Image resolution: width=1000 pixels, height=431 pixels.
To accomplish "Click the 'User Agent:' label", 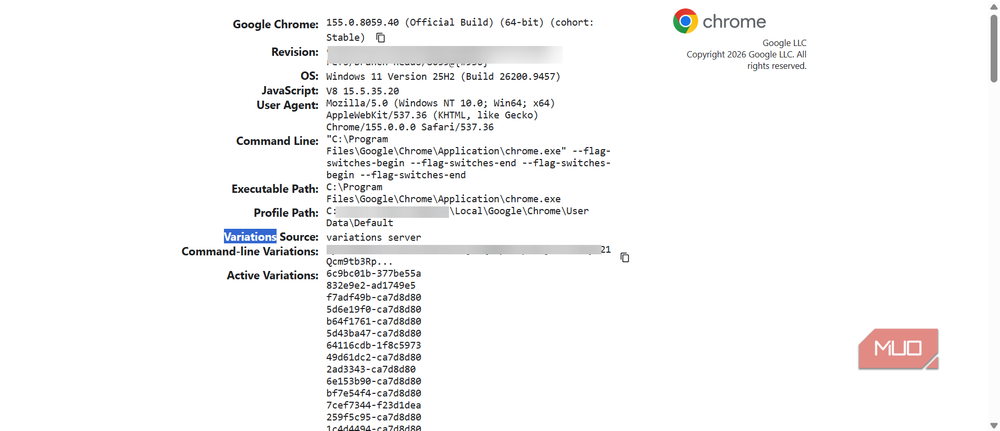I will tap(286, 105).
